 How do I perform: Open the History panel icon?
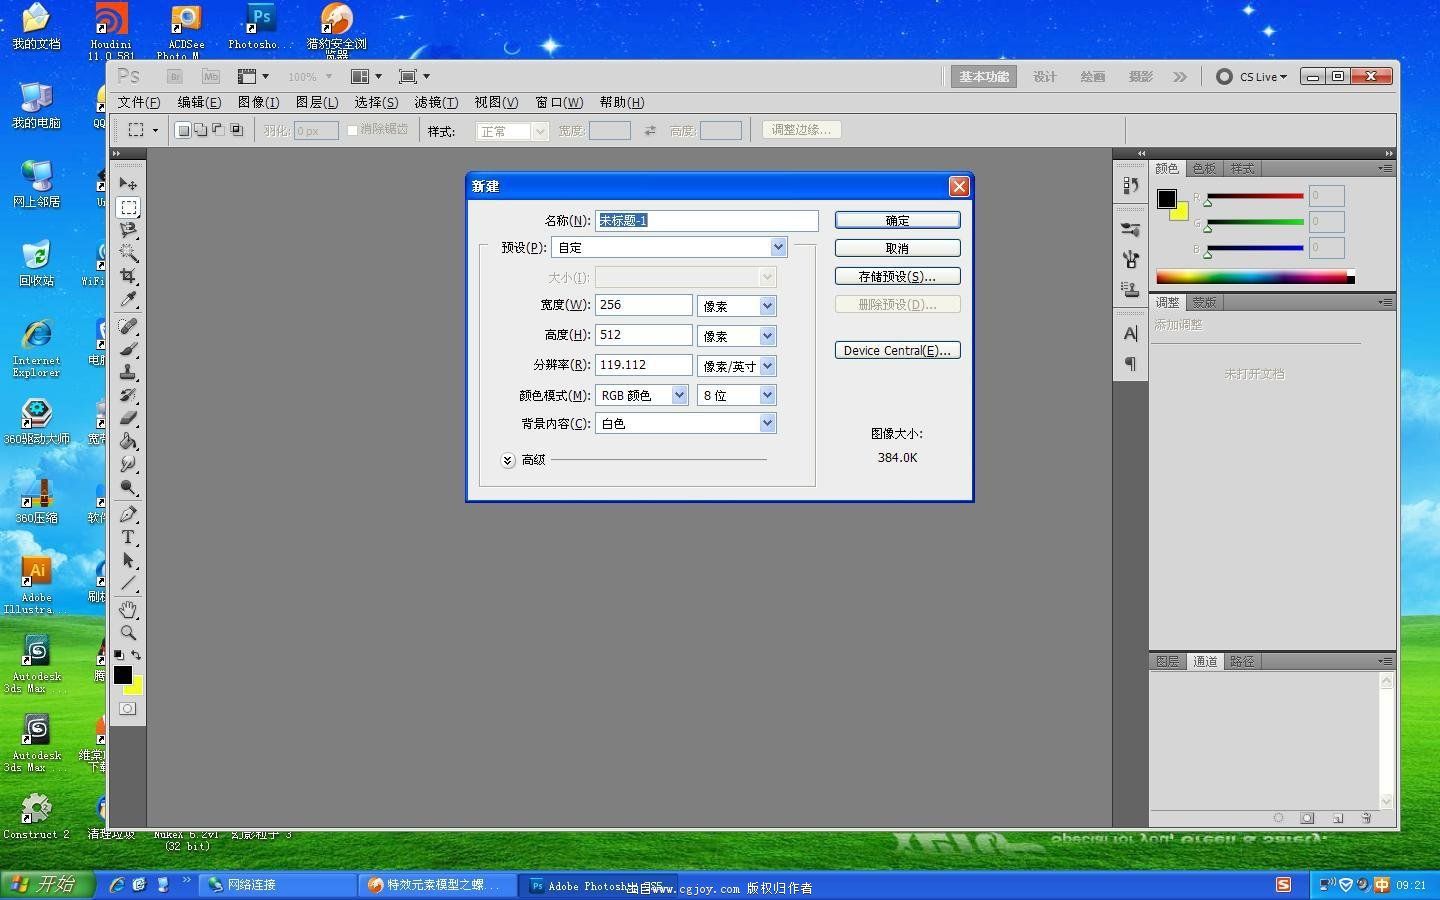pyautogui.click(x=1131, y=185)
